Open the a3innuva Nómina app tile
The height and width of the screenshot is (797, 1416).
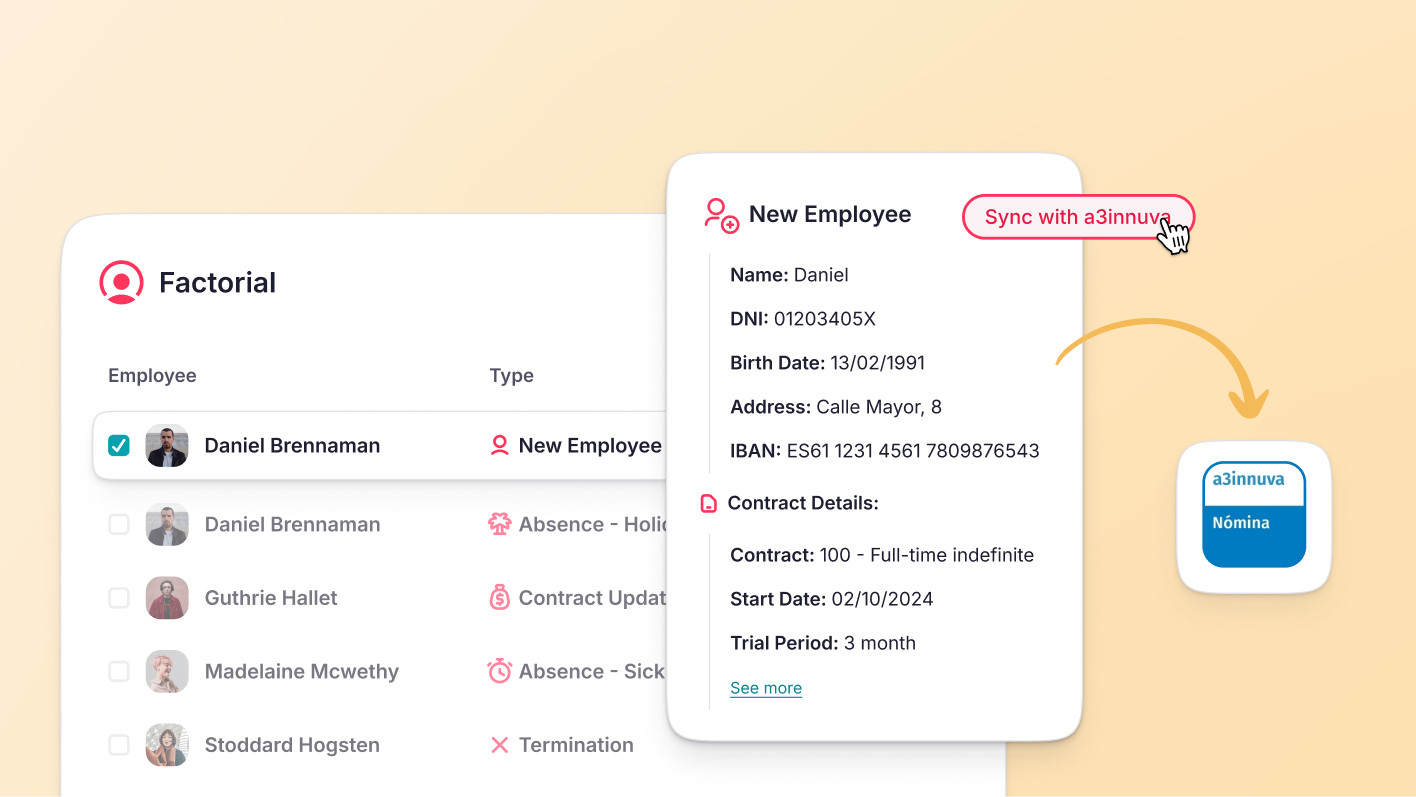[x=1254, y=516]
